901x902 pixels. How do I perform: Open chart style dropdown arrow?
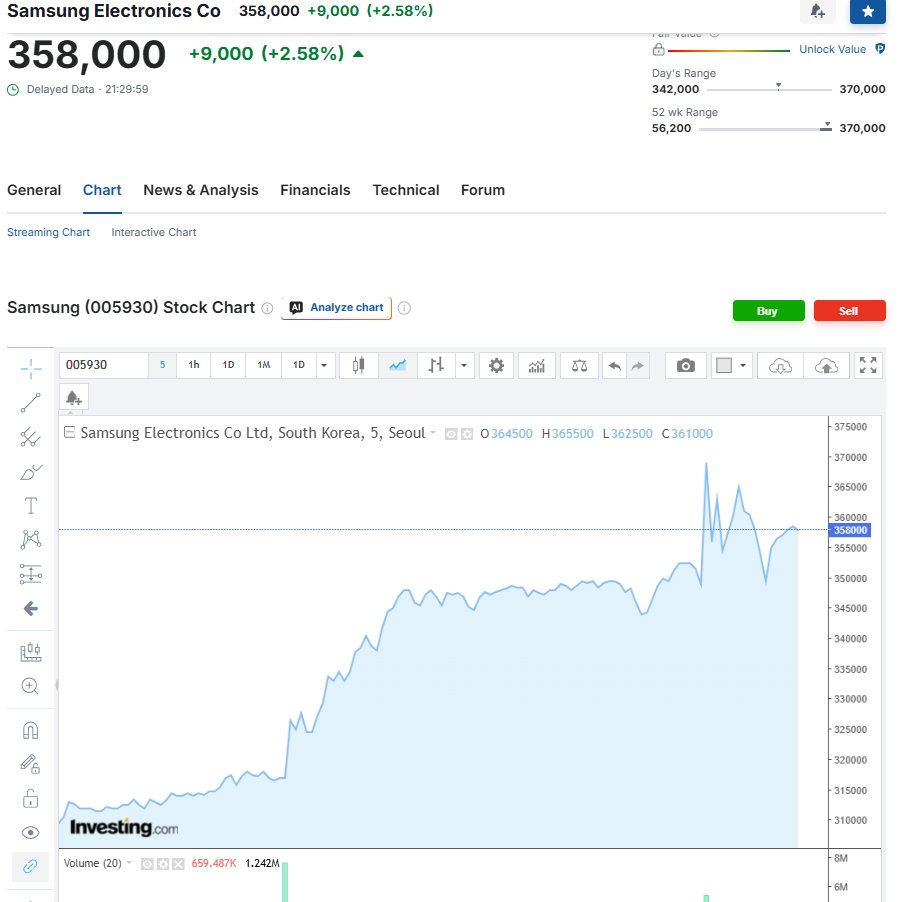click(x=464, y=365)
